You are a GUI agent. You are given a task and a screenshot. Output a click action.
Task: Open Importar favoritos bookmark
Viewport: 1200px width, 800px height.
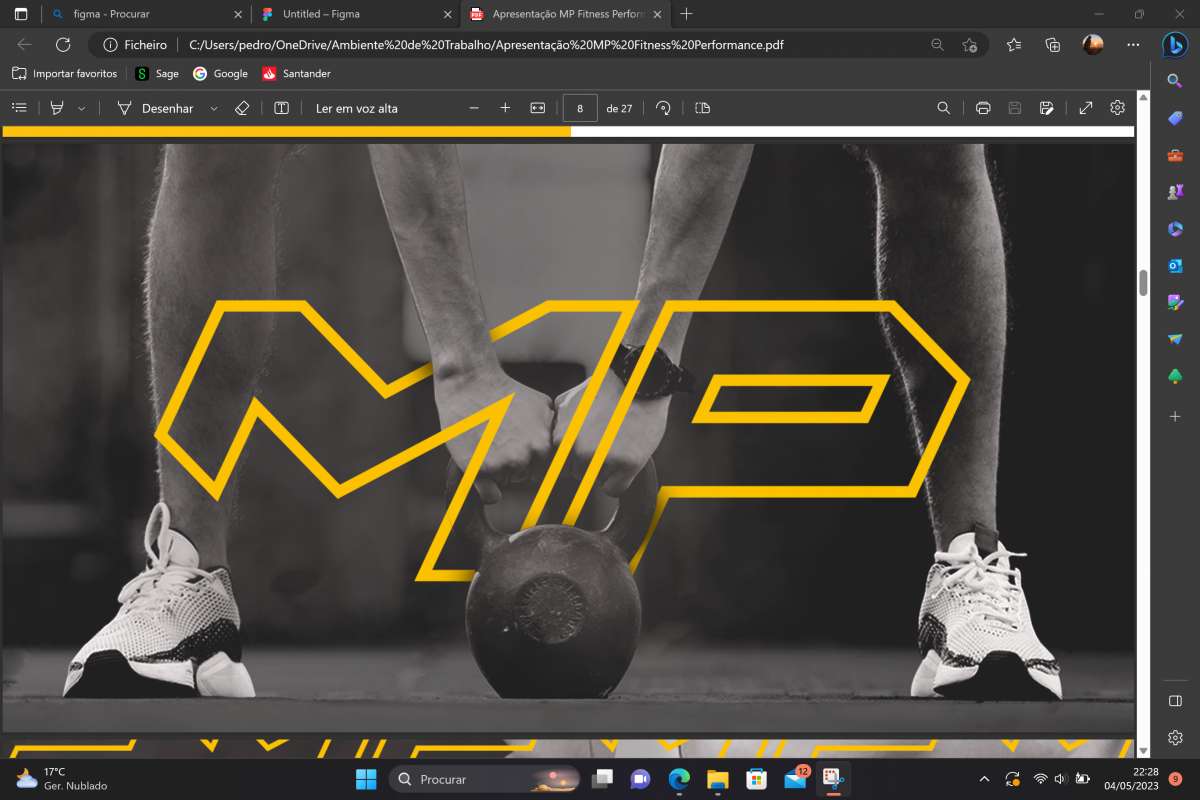(65, 73)
